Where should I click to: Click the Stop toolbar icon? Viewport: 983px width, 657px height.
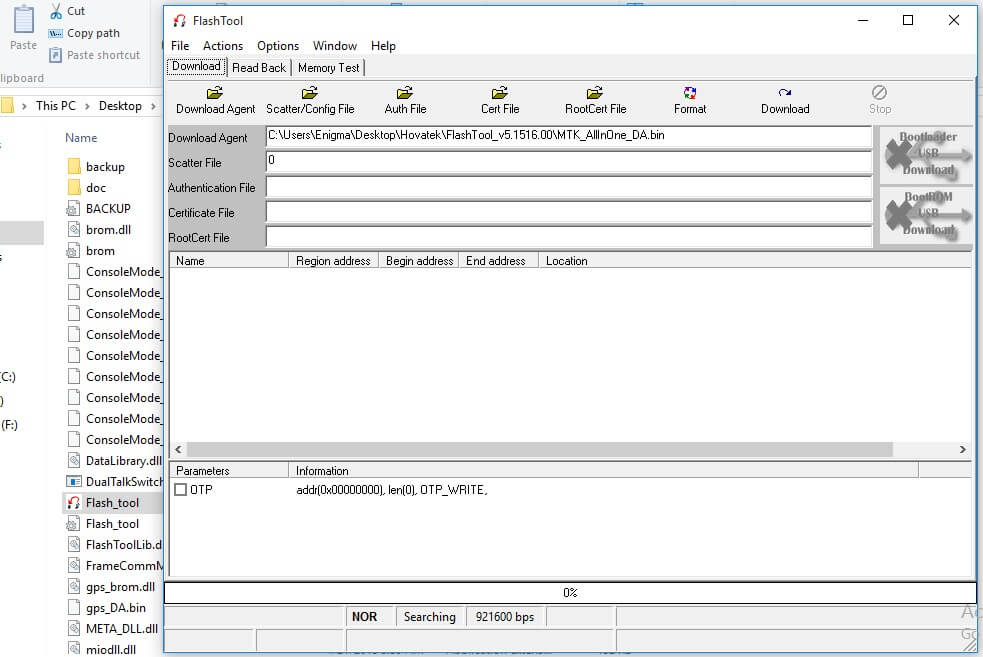pyautogui.click(x=880, y=100)
